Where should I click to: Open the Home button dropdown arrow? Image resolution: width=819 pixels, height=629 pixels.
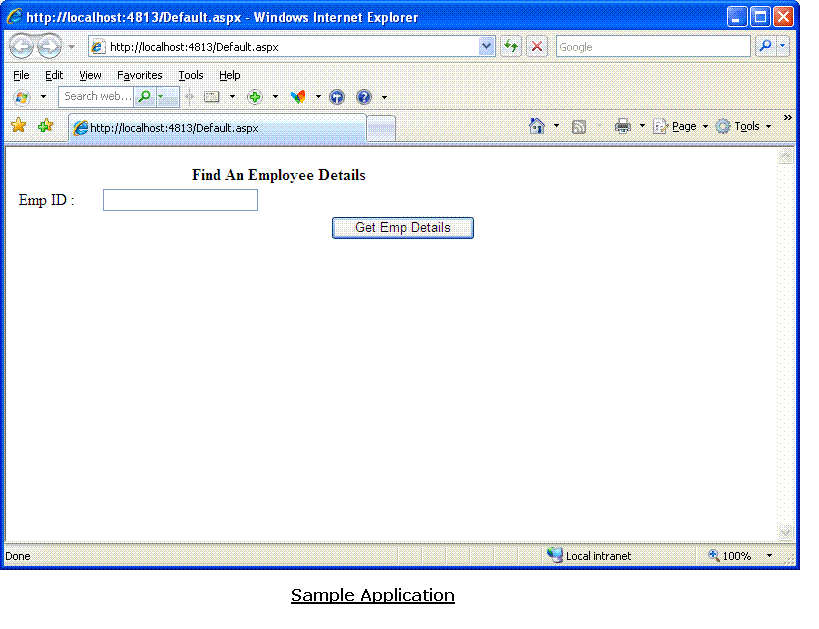[556, 126]
